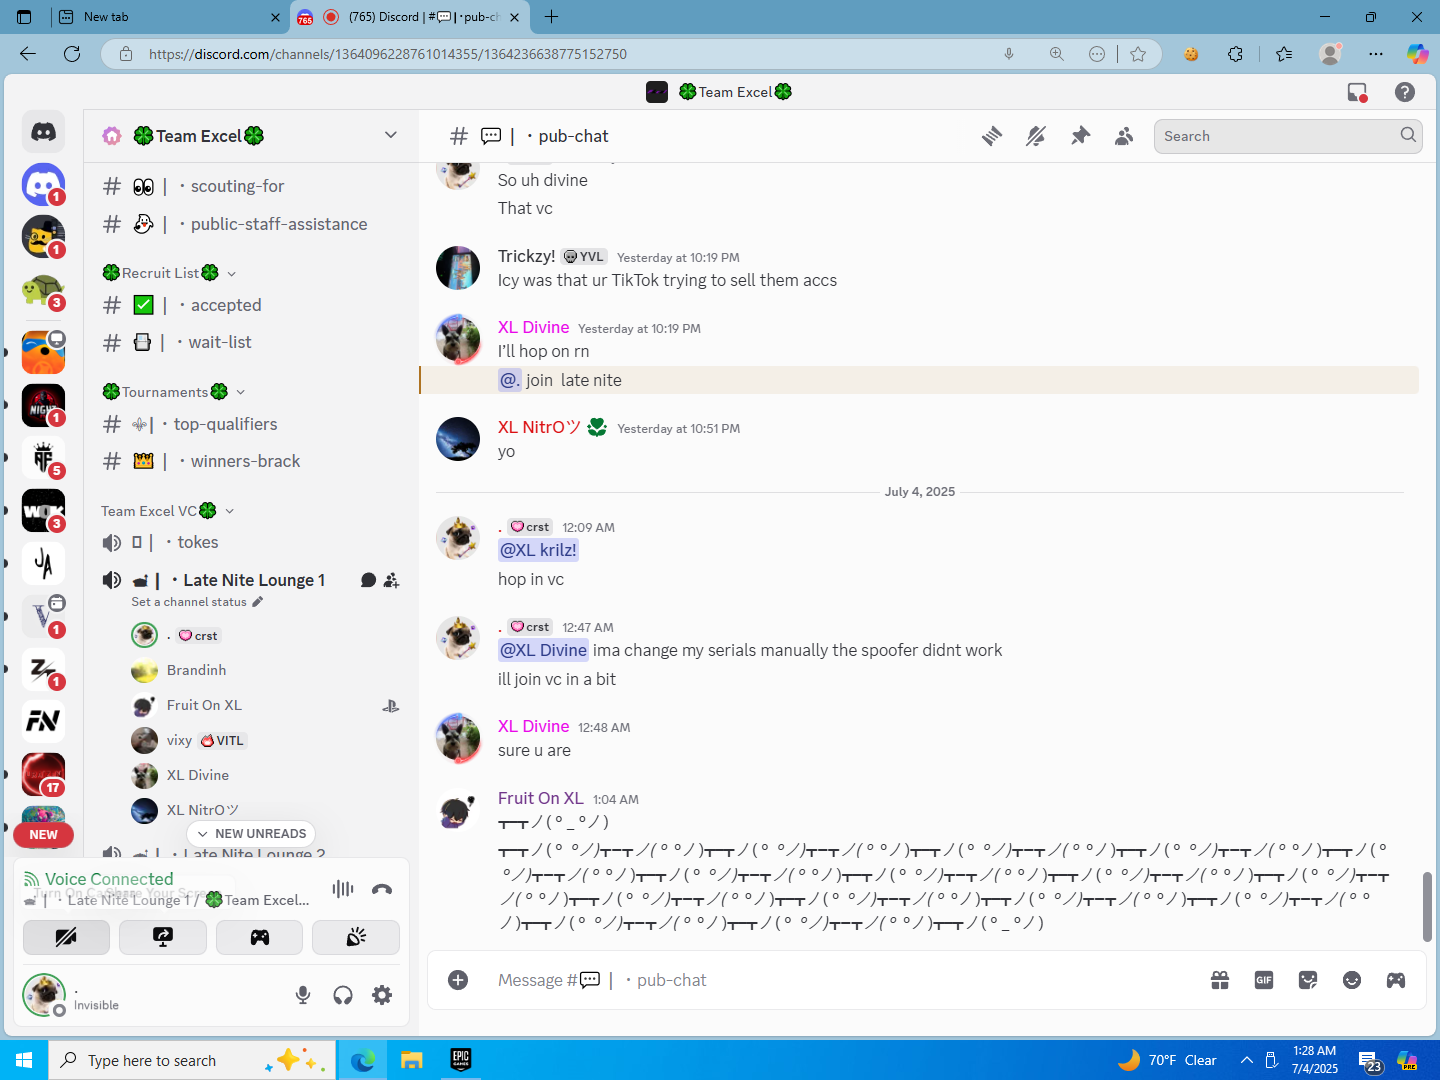
Task: Start an activity with the controller button
Action: [x=260, y=937]
